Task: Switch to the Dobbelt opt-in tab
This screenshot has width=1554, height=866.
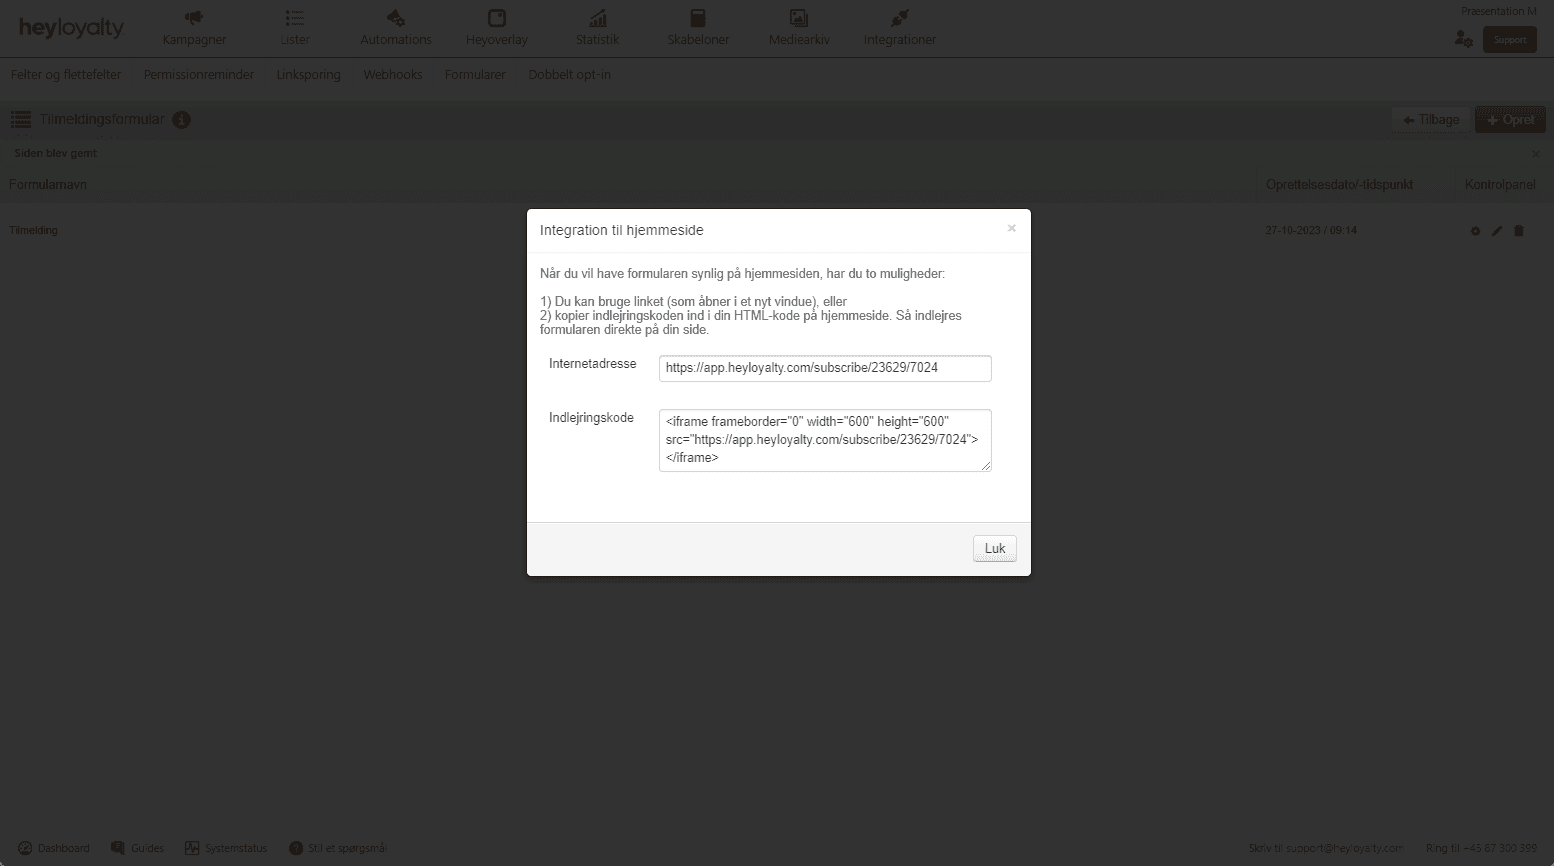Action: point(569,75)
